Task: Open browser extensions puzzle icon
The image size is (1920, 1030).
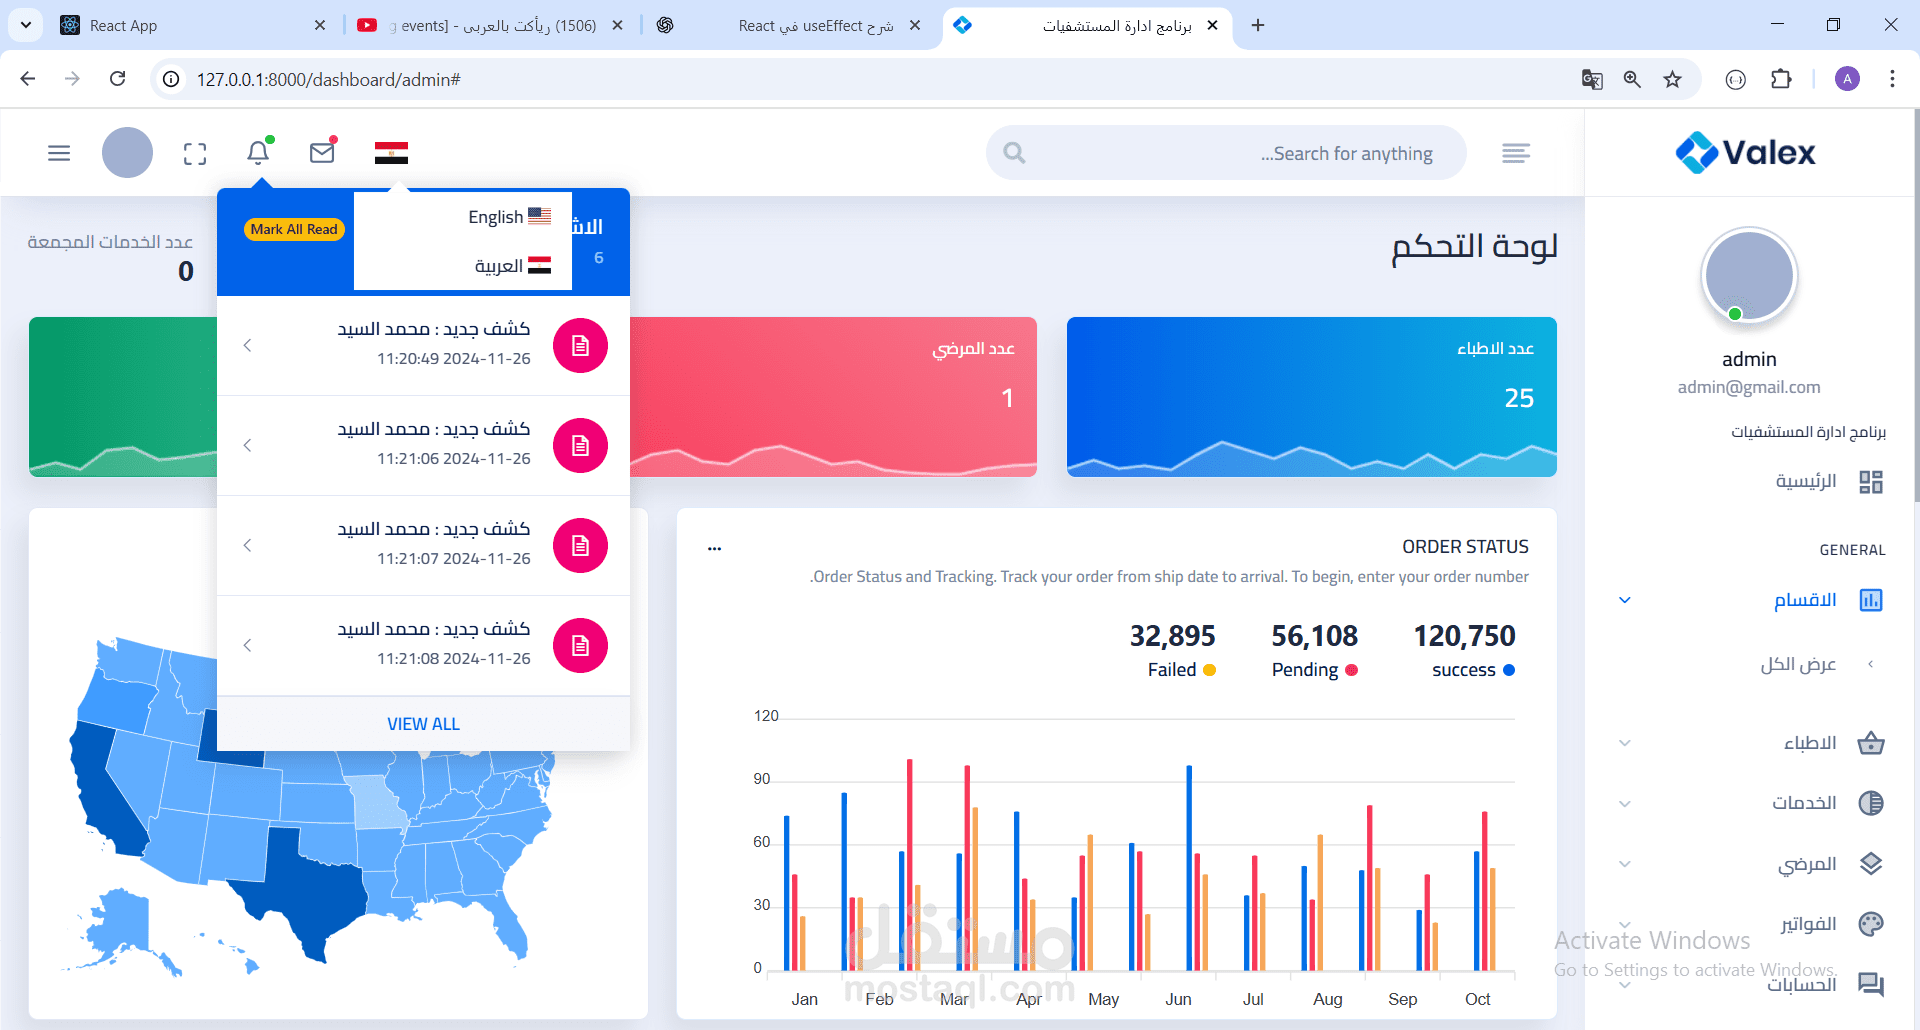Action: click(1781, 79)
